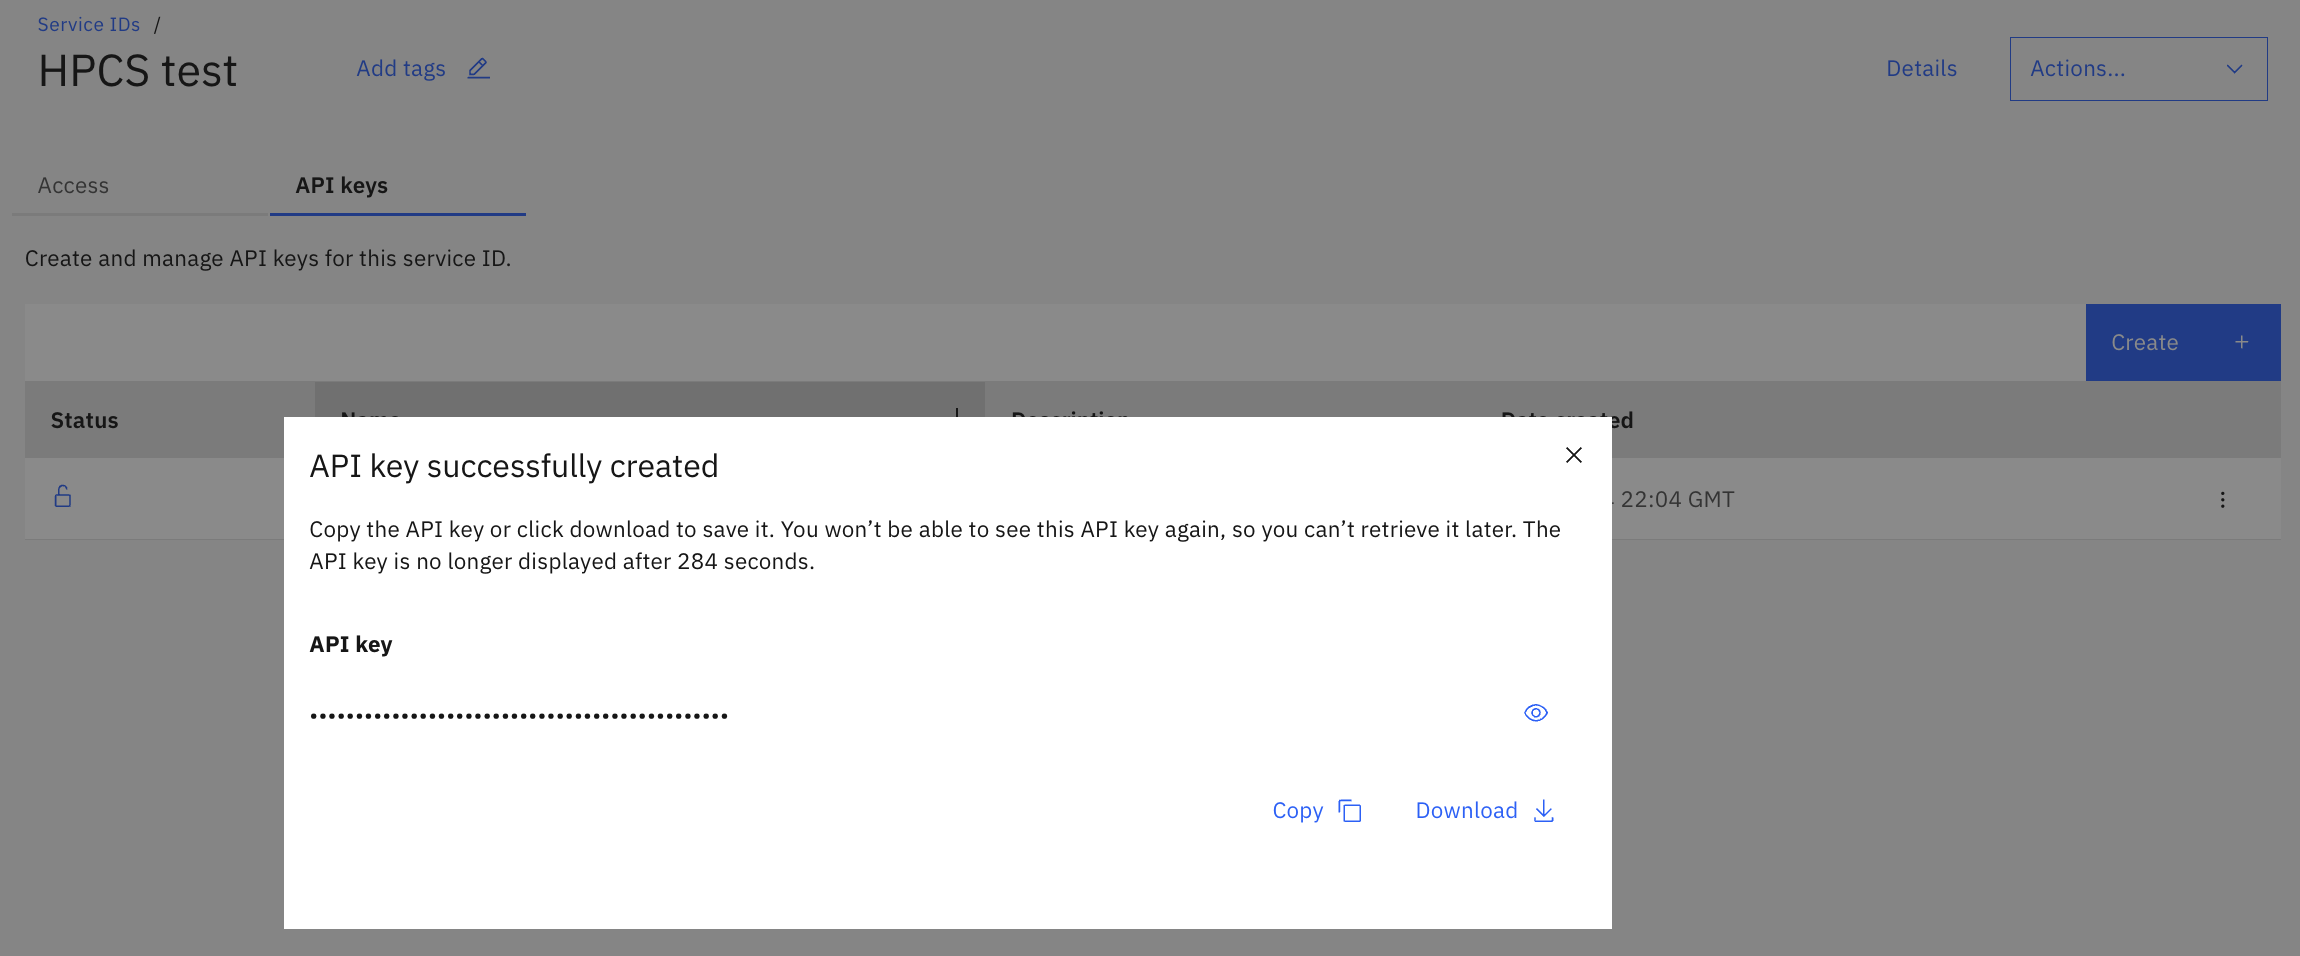Click the sort arrow on the Name column
This screenshot has width=2300, height=956.
[957, 415]
